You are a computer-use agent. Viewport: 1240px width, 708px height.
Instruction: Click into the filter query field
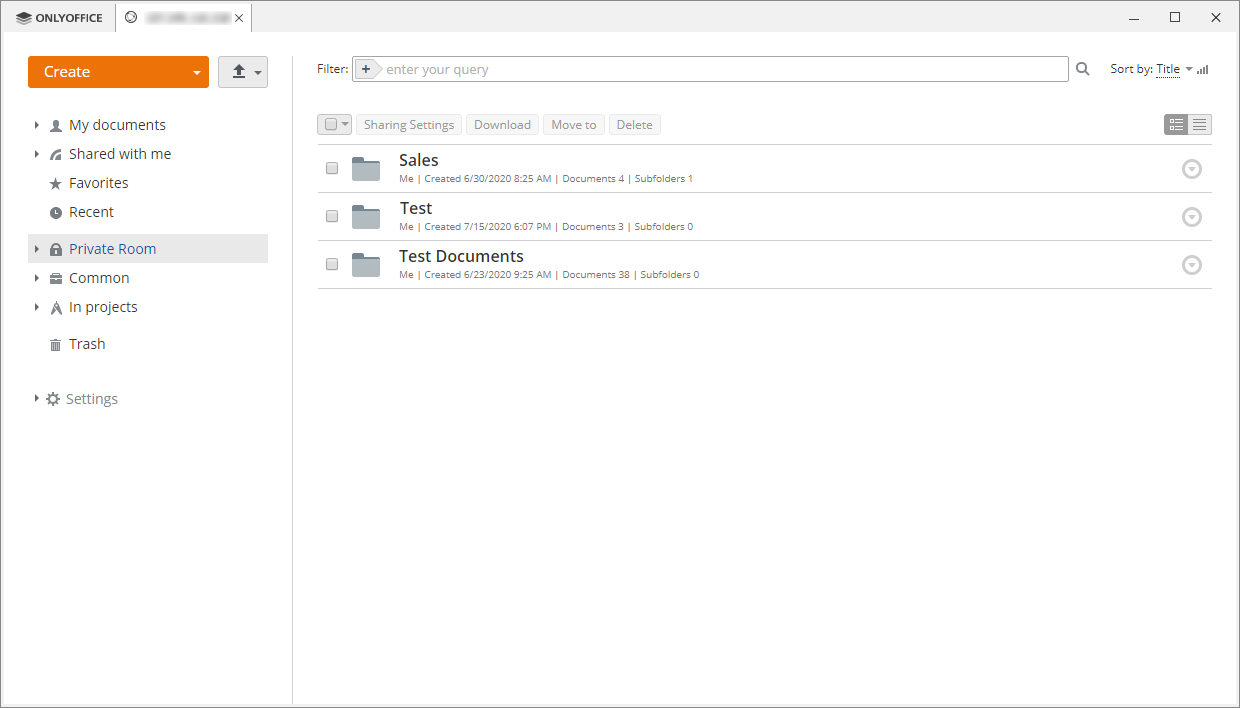720,69
